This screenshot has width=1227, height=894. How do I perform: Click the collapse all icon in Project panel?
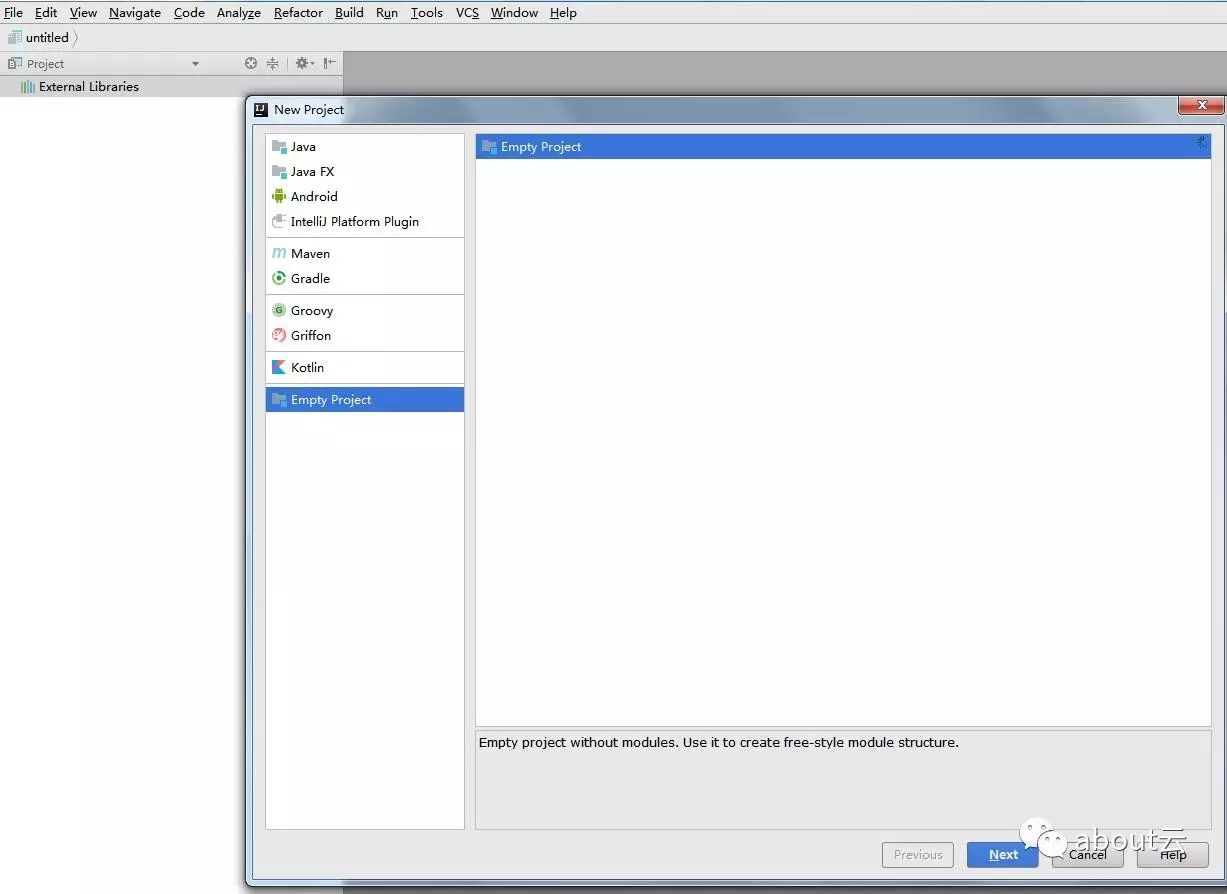[x=272, y=63]
